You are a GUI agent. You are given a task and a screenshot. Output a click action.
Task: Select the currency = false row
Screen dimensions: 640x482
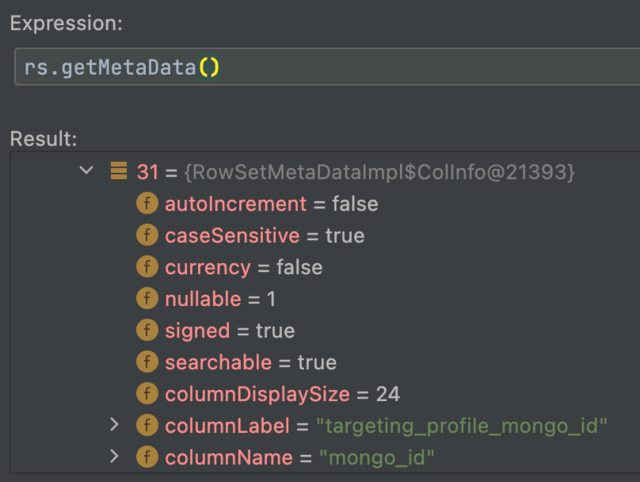click(x=325, y=267)
